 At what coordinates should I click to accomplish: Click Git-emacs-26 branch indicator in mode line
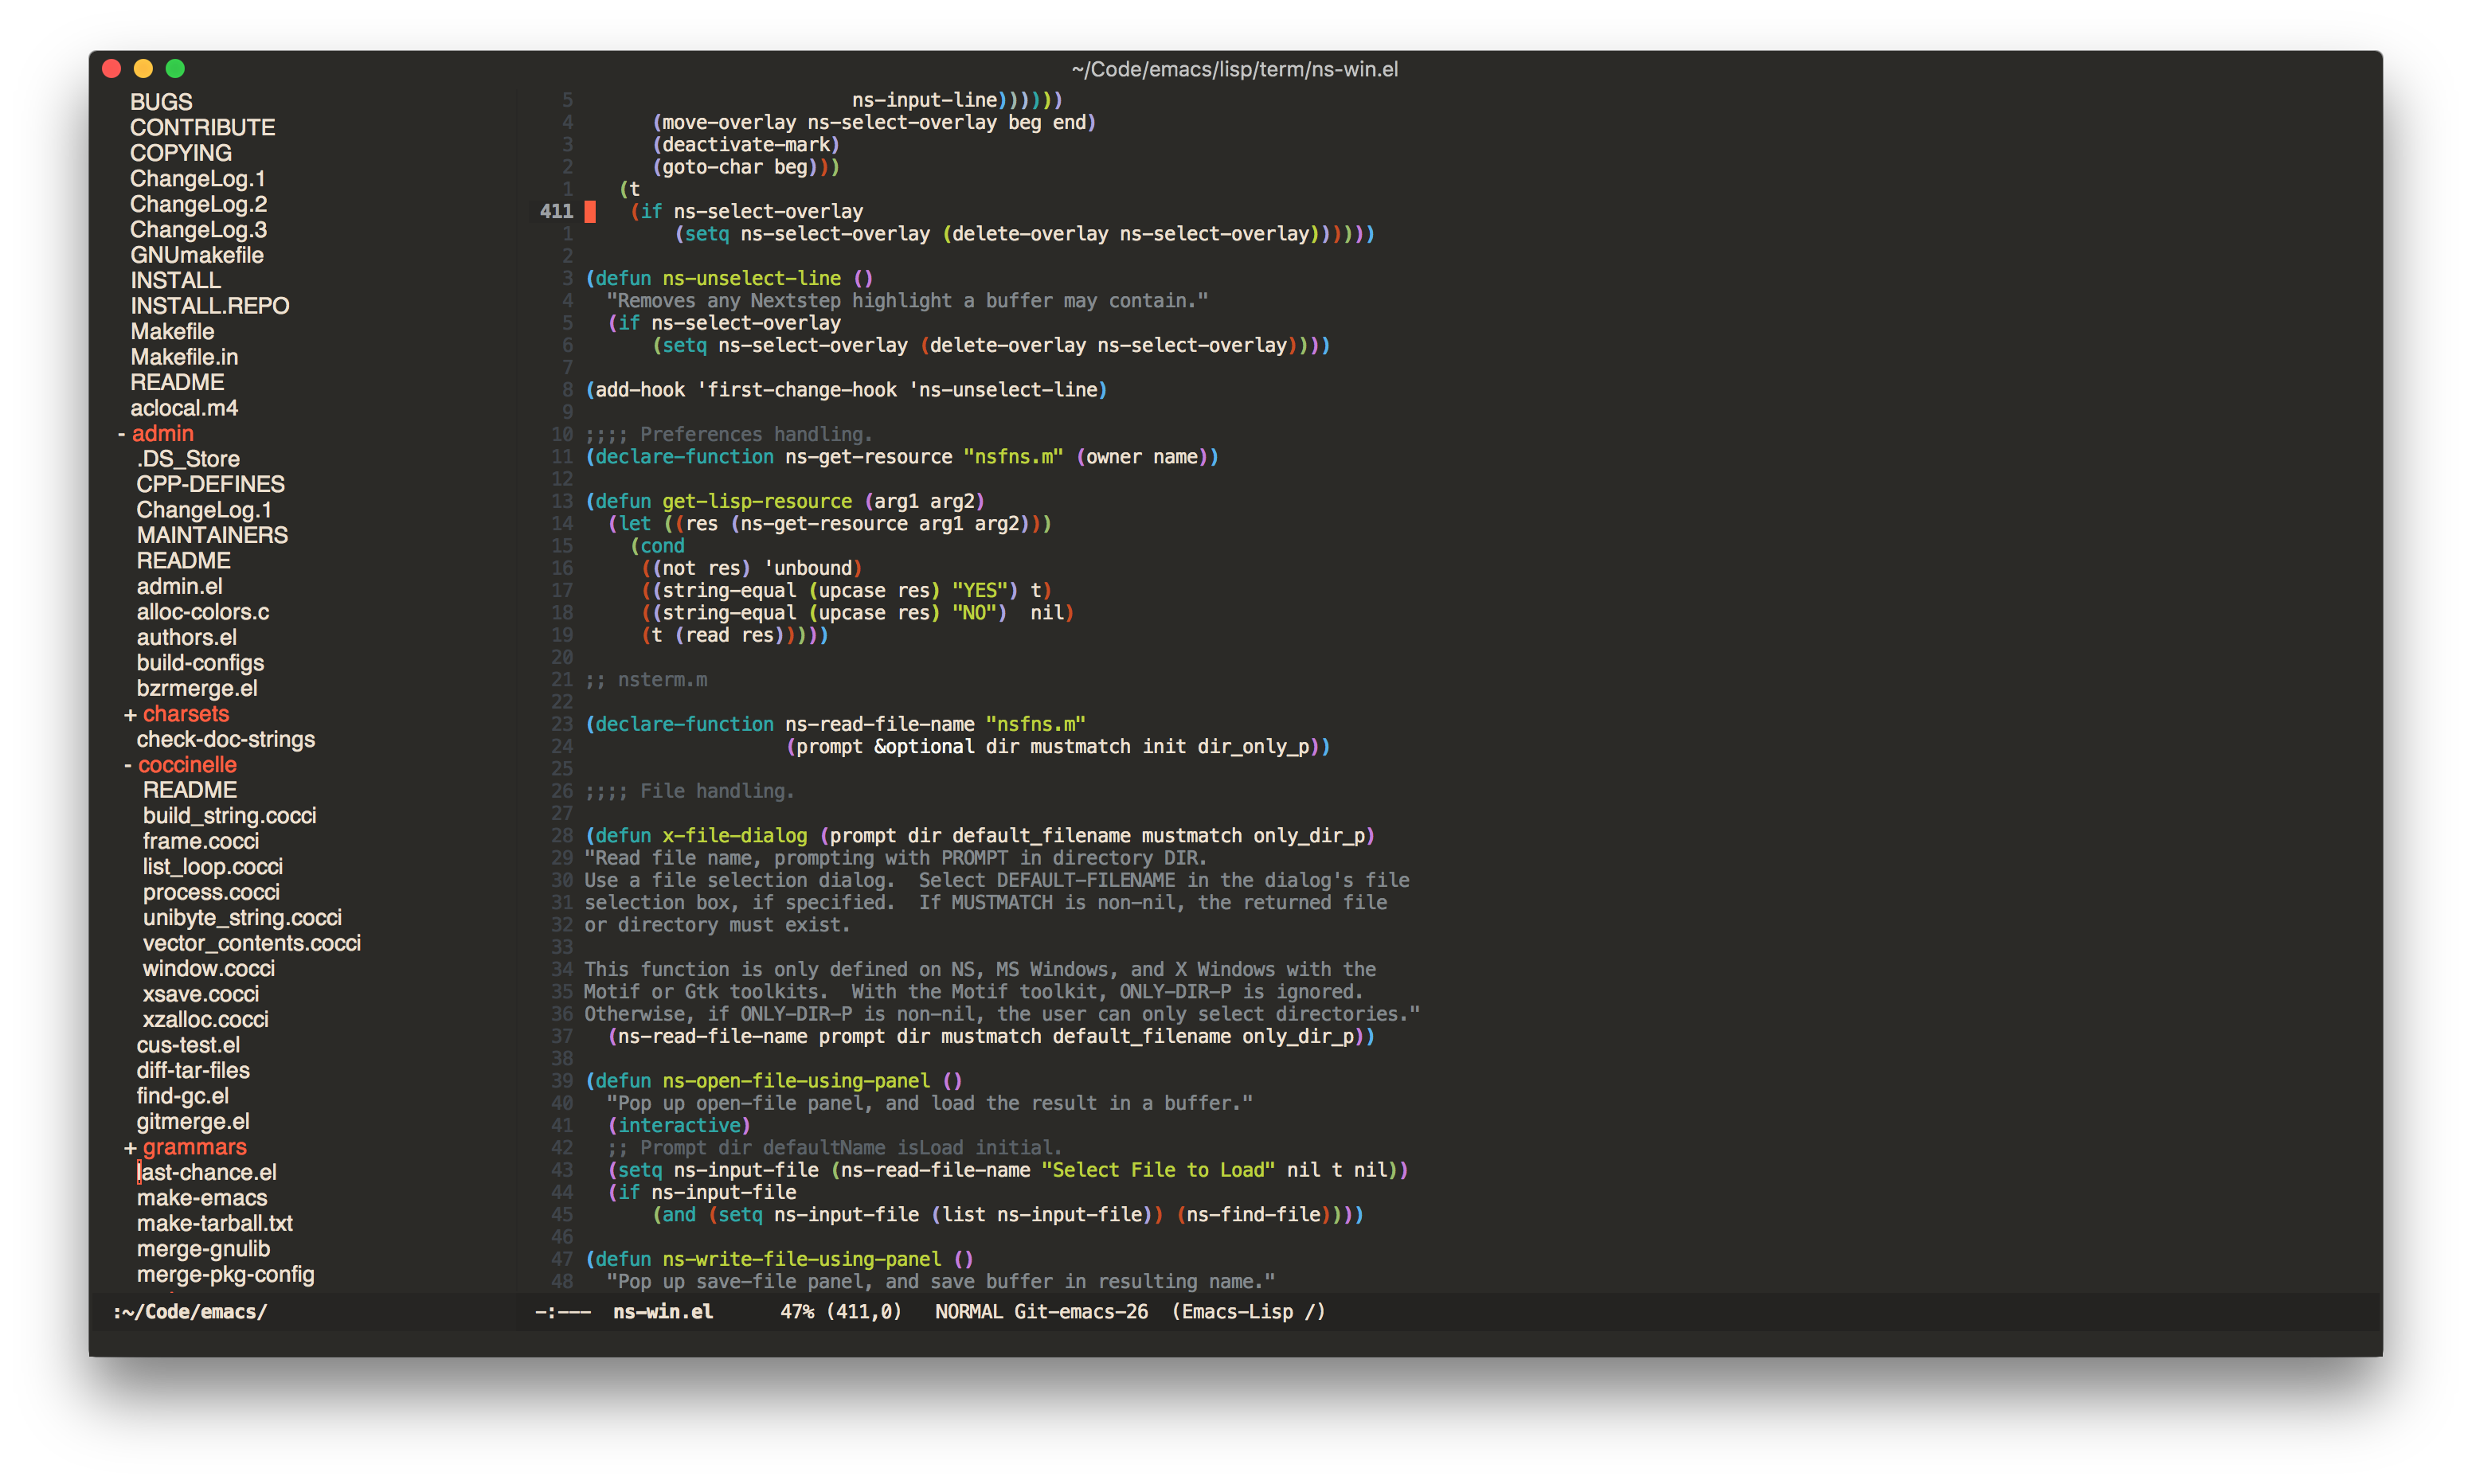pos(1080,1311)
